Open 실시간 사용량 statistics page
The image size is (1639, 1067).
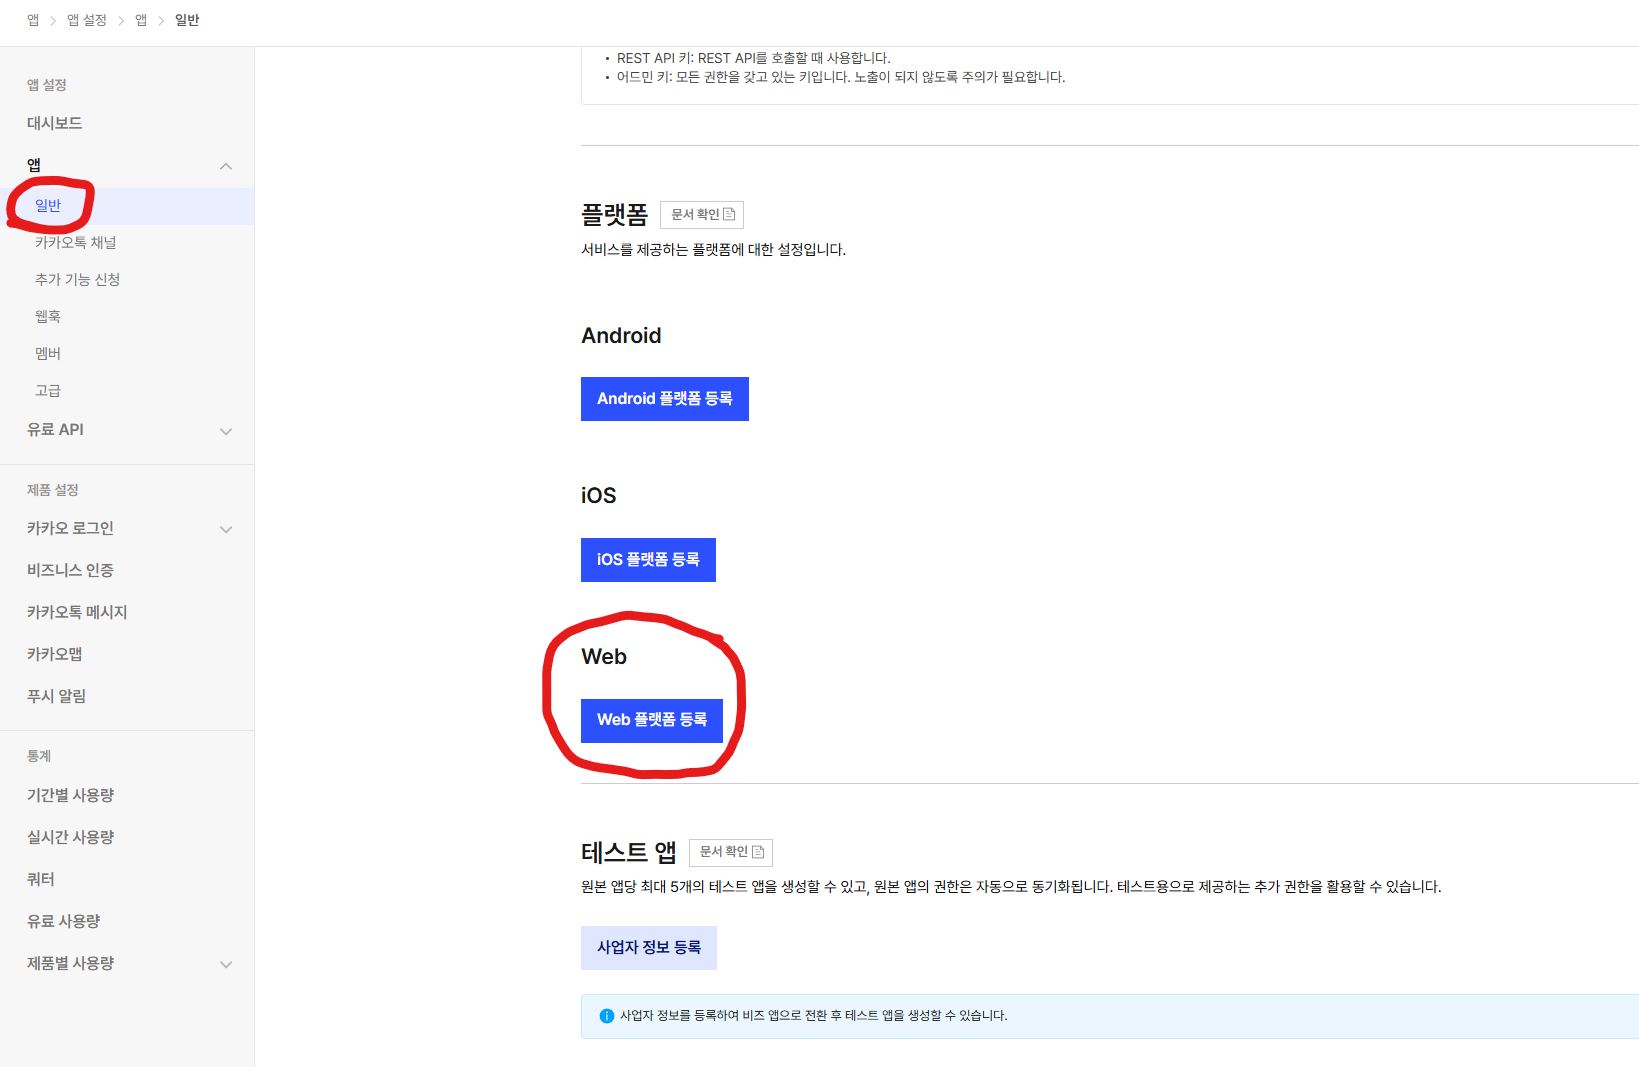coord(71,837)
